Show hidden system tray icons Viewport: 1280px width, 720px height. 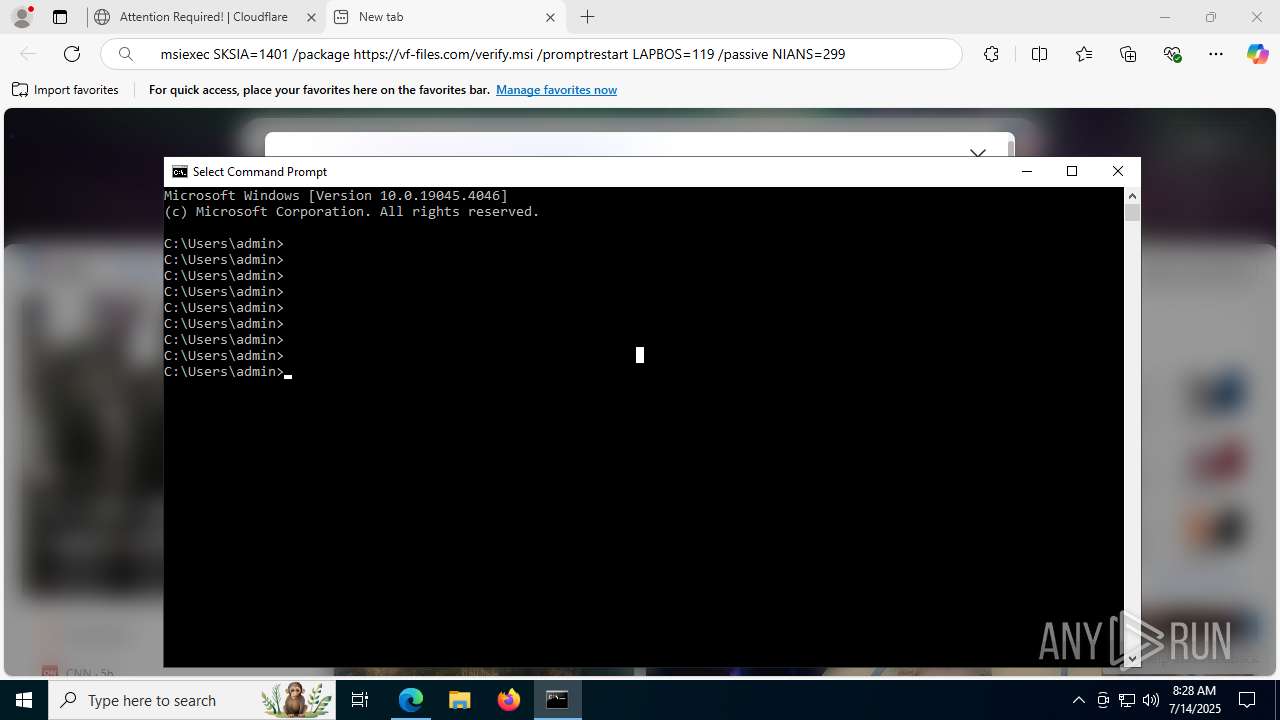1078,700
